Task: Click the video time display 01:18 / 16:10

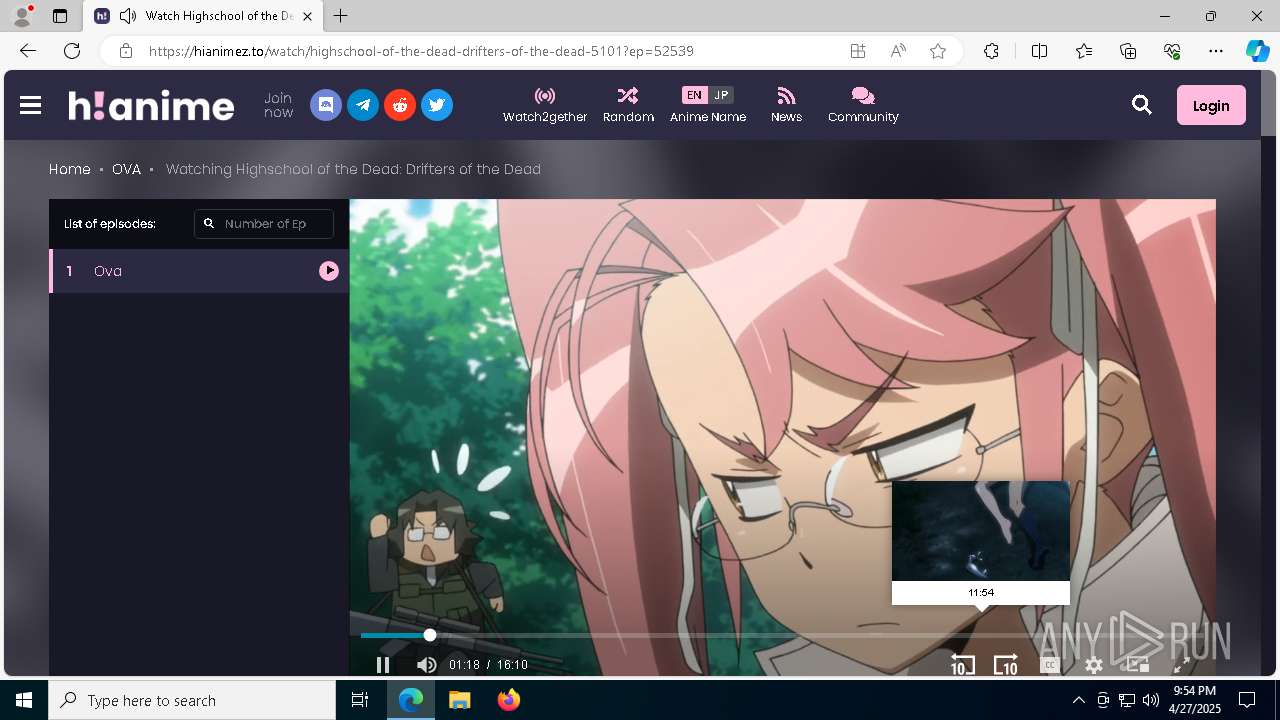Action: click(x=488, y=665)
